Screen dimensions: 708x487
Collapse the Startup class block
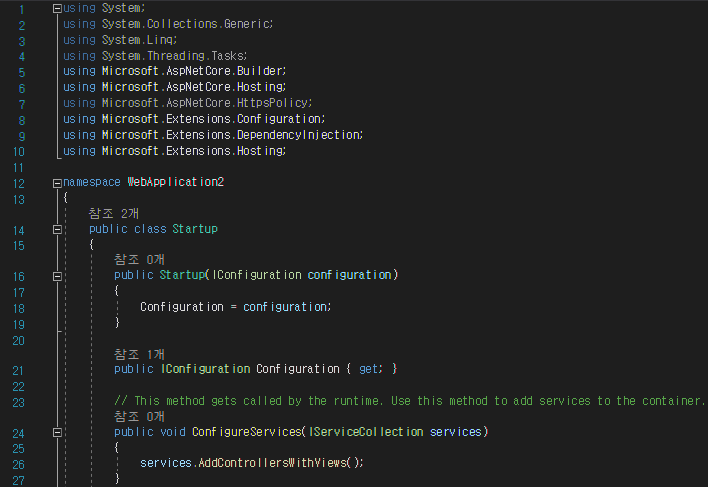click(x=57, y=230)
